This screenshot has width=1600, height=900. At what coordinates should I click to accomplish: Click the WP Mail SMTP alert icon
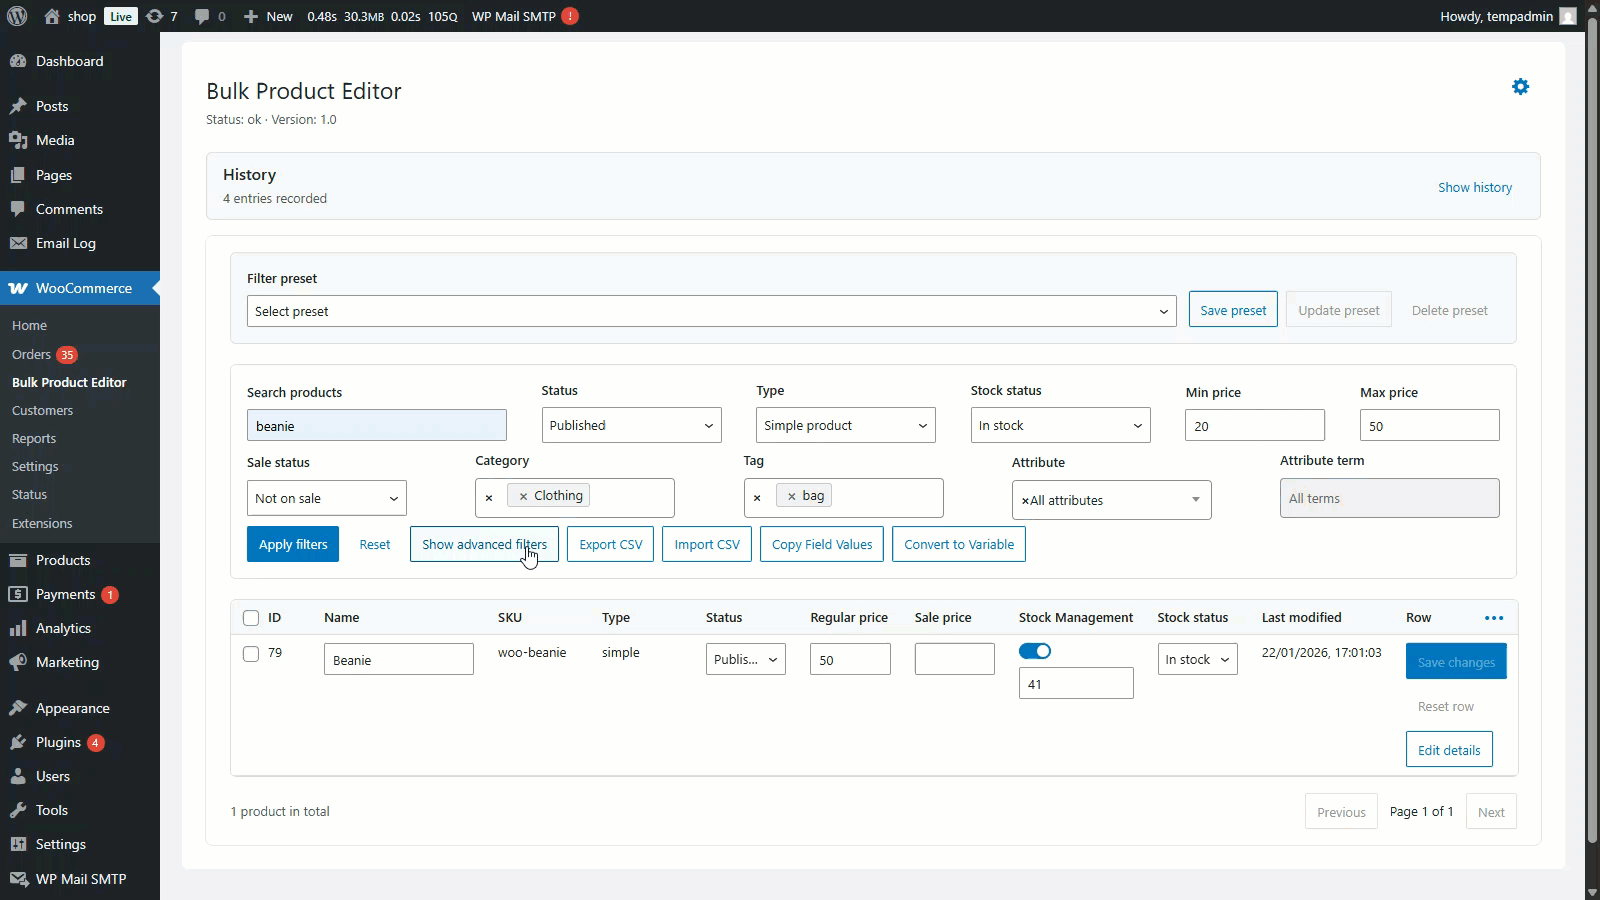tap(569, 16)
